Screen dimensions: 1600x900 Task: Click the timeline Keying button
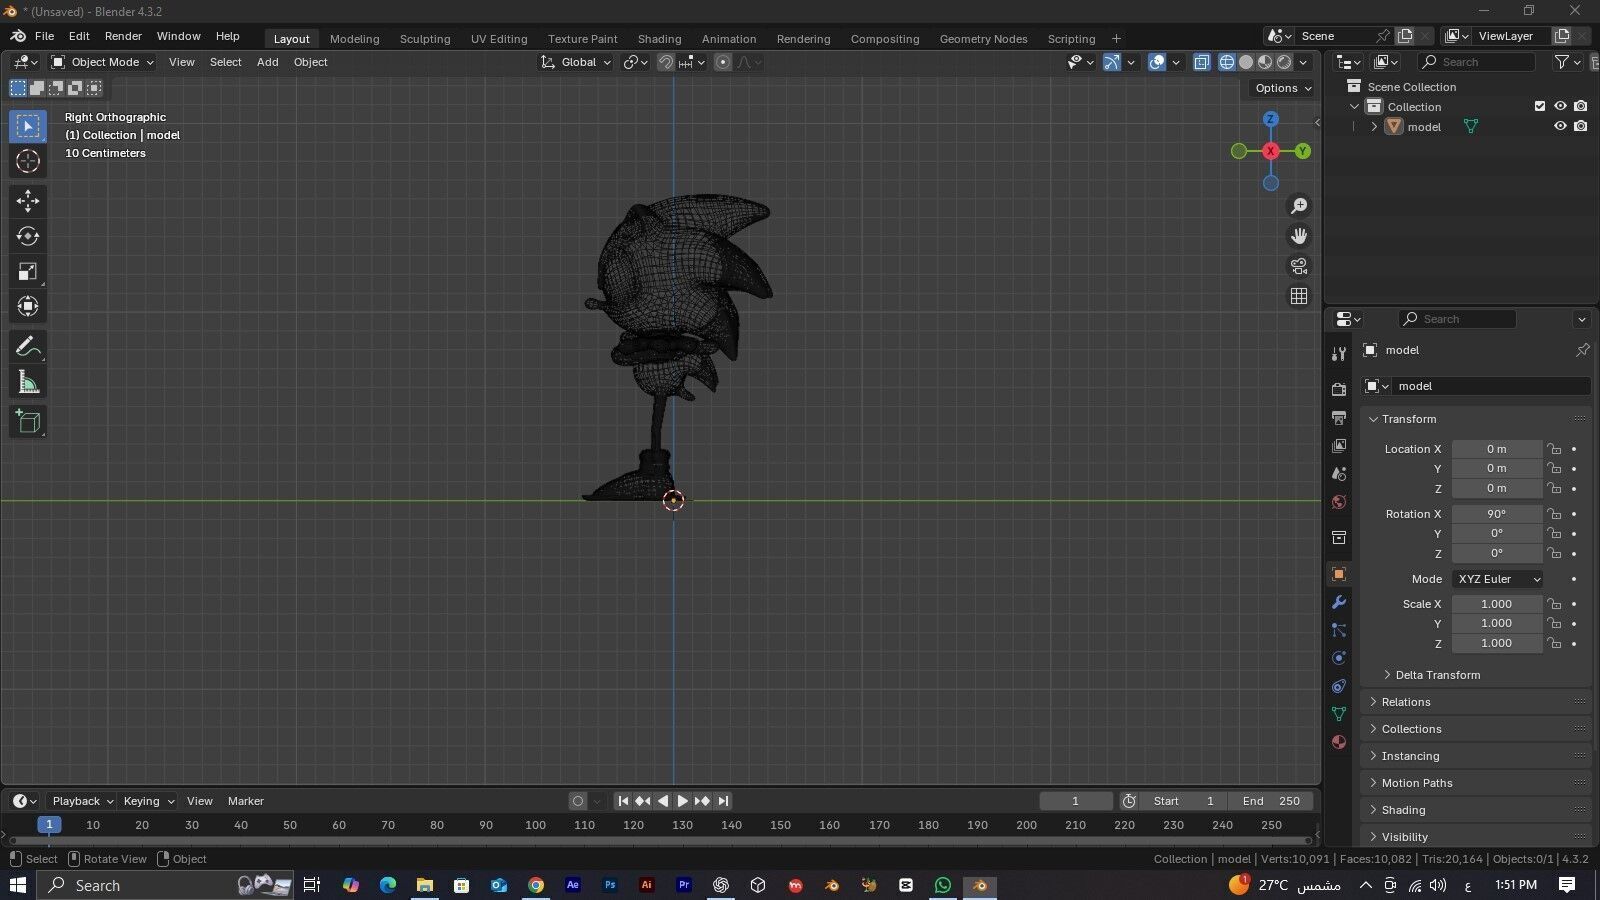(148, 801)
